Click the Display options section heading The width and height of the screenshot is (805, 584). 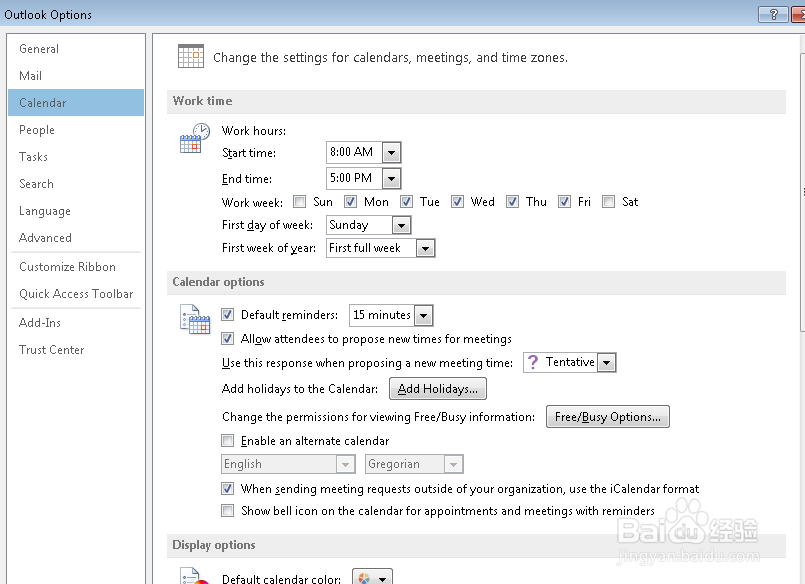coord(214,545)
